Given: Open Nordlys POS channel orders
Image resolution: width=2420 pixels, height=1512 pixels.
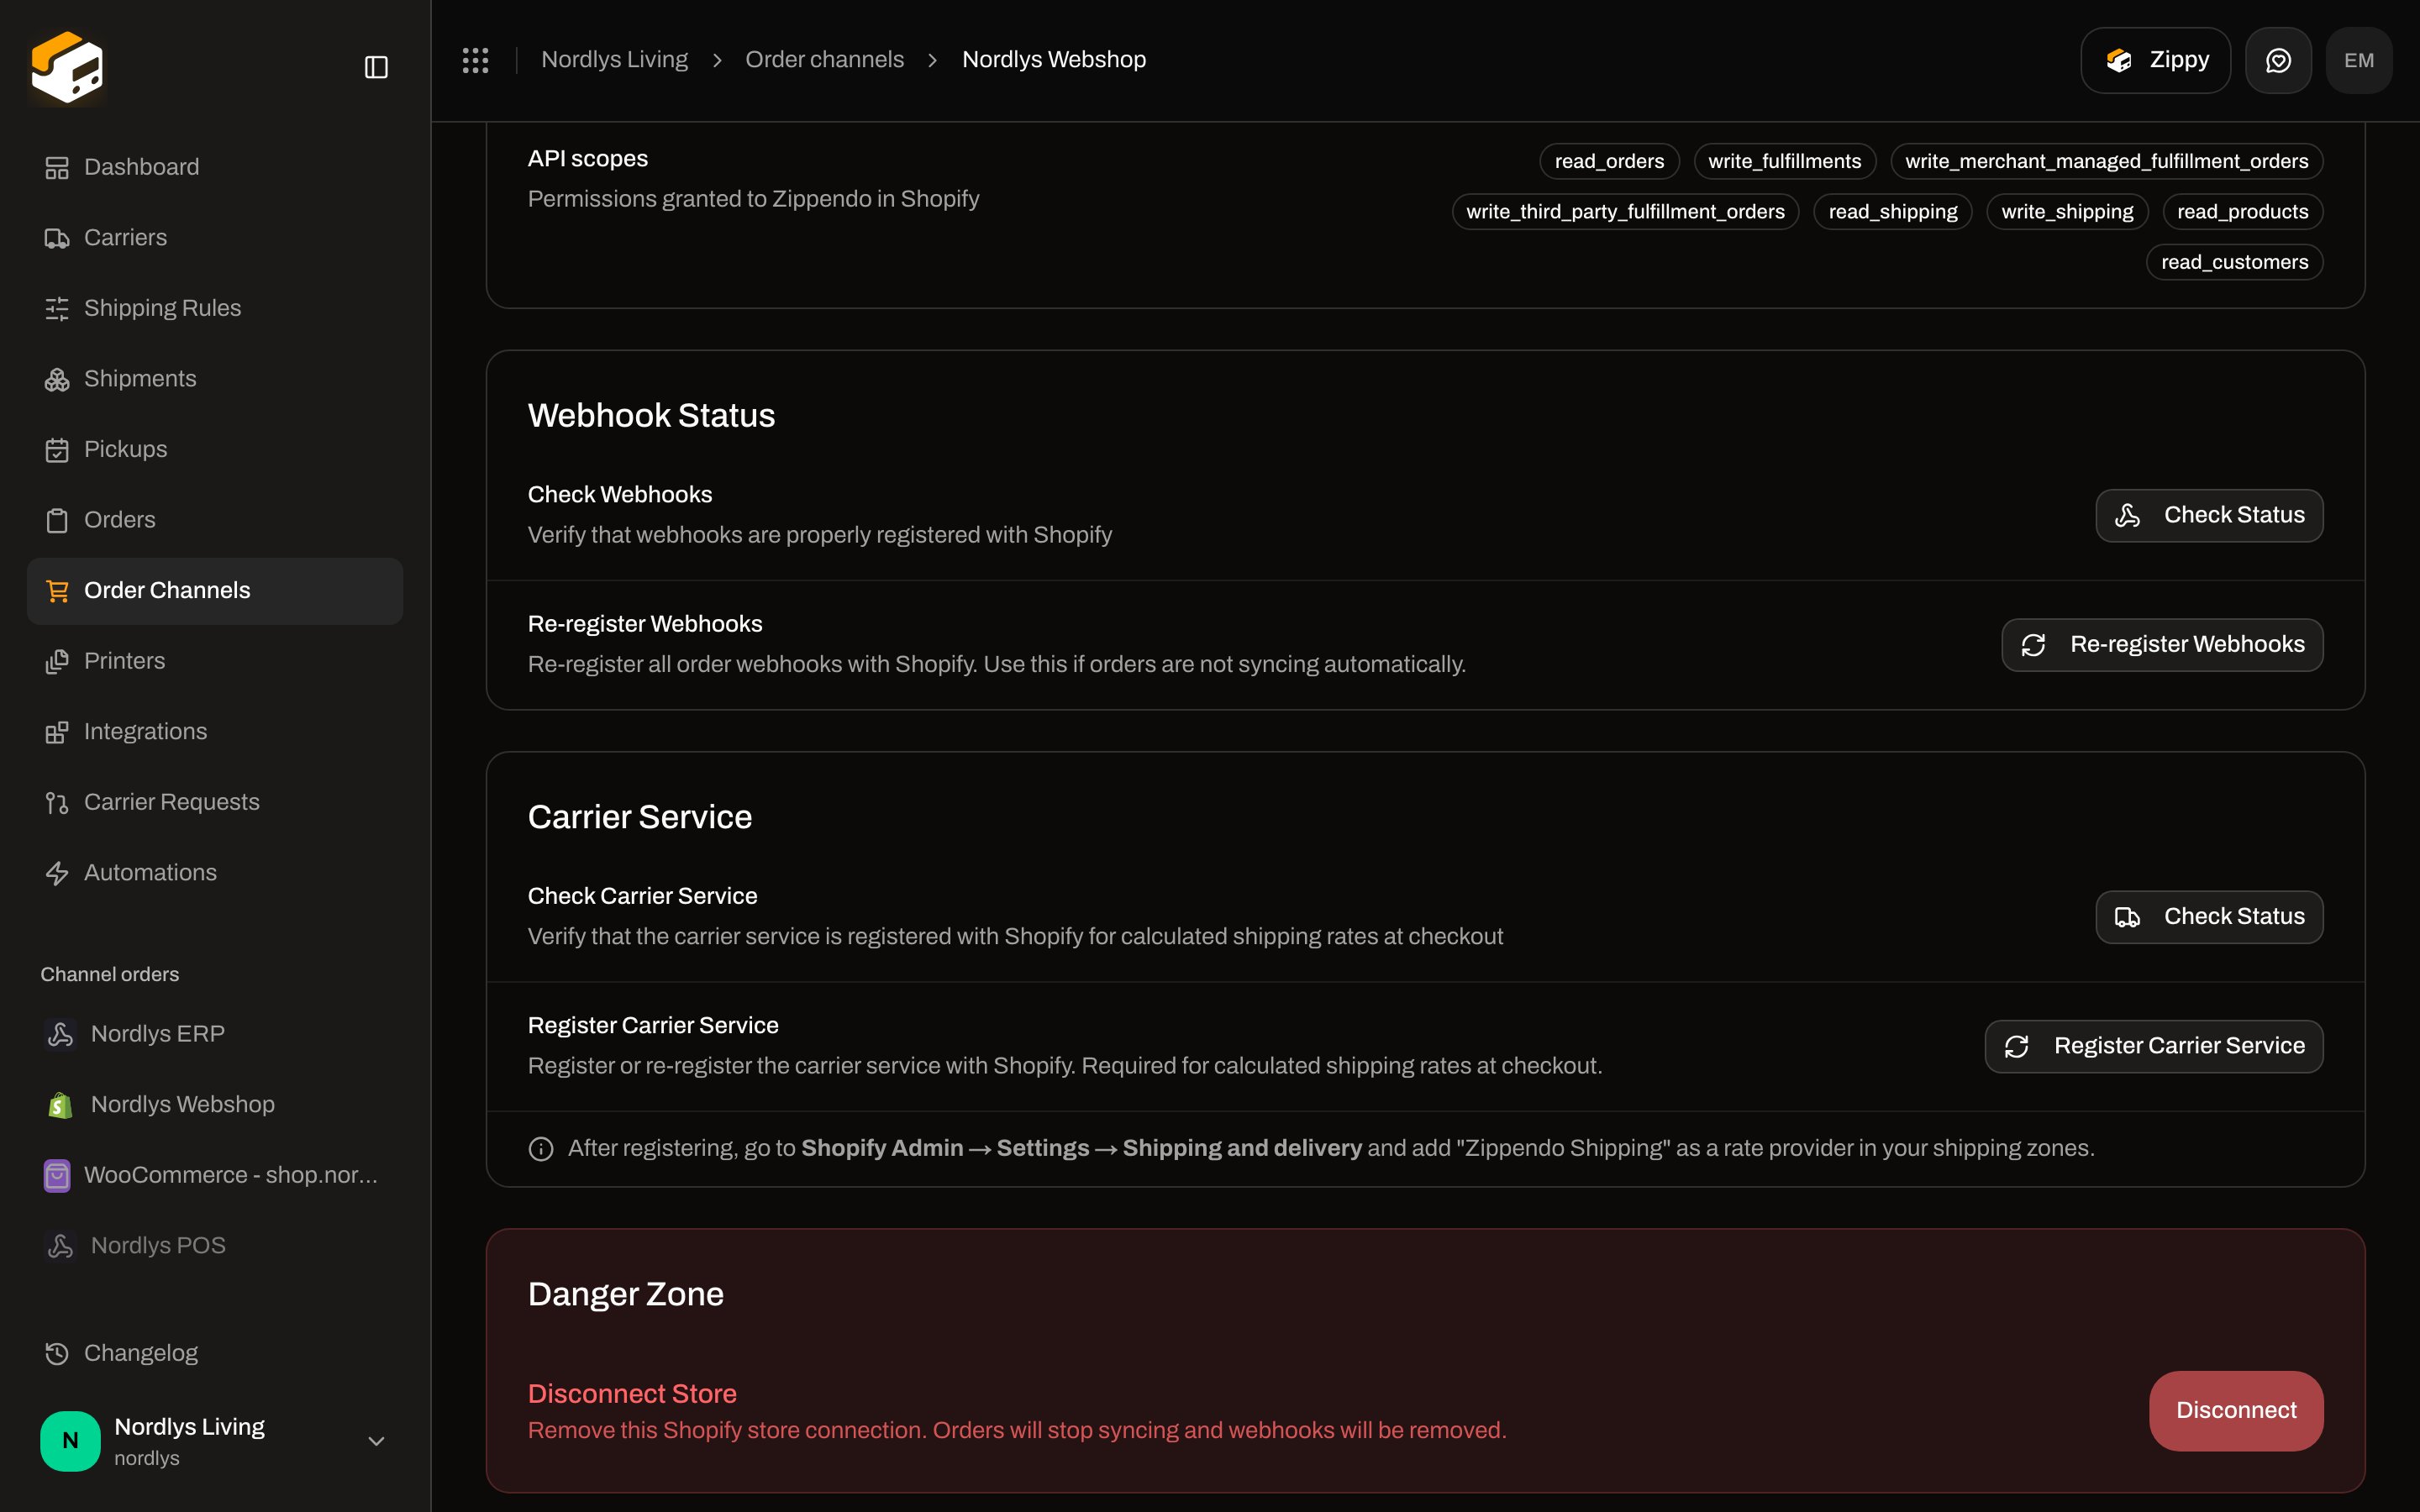Looking at the screenshot, I should pos(215,1246).
